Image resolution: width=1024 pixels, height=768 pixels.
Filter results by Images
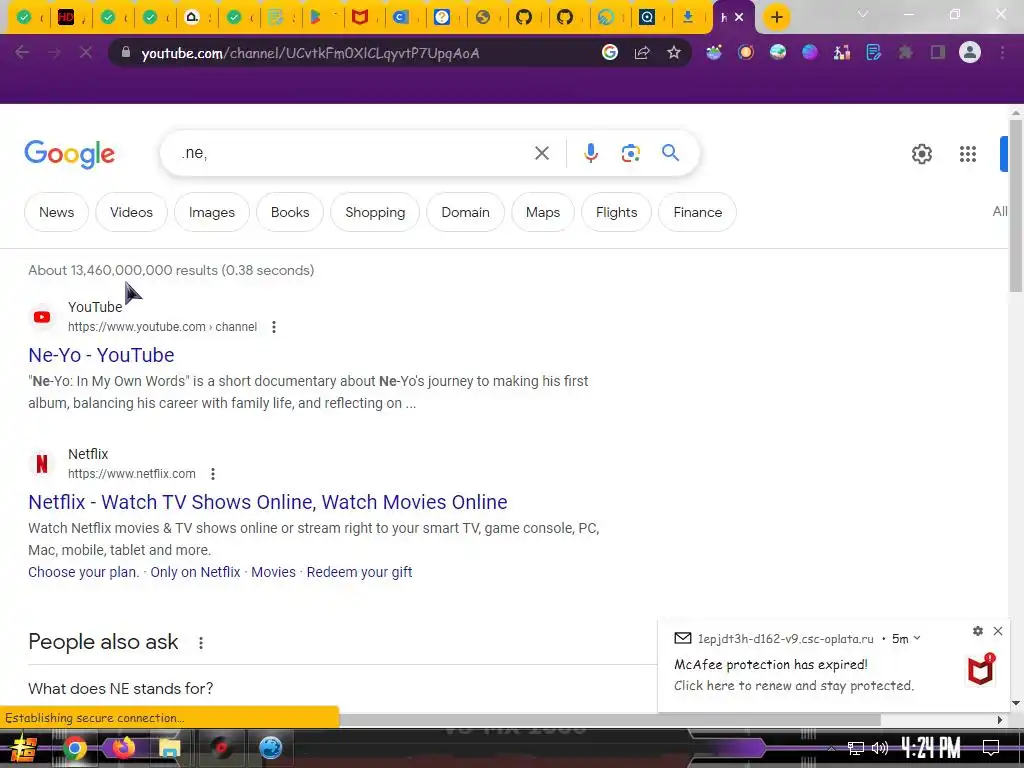[212, 212]
